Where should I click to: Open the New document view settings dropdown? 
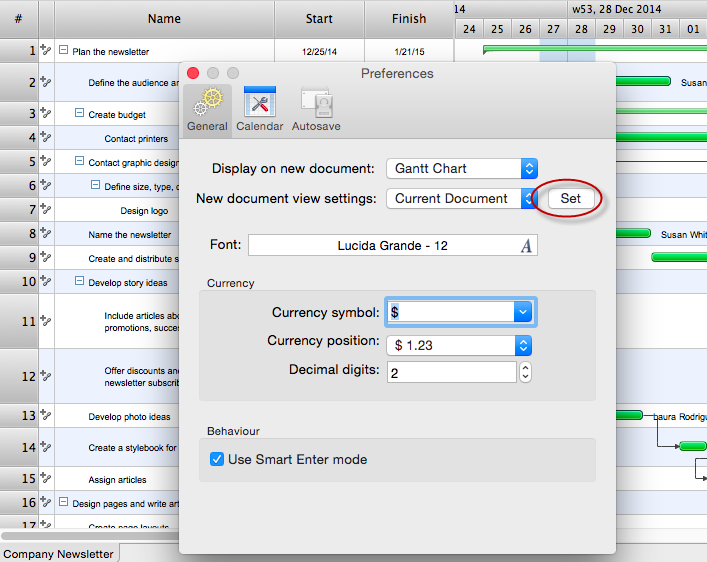pos(462,198)
